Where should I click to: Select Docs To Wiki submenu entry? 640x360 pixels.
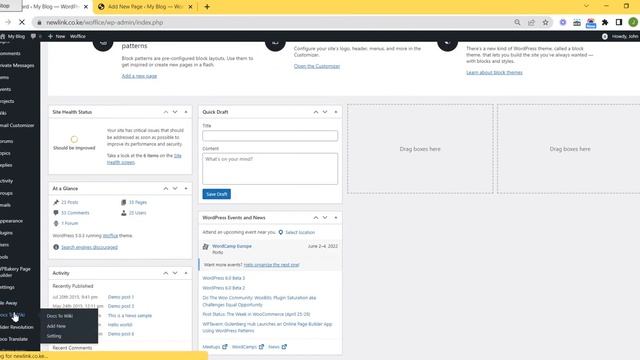pos(60,316)
